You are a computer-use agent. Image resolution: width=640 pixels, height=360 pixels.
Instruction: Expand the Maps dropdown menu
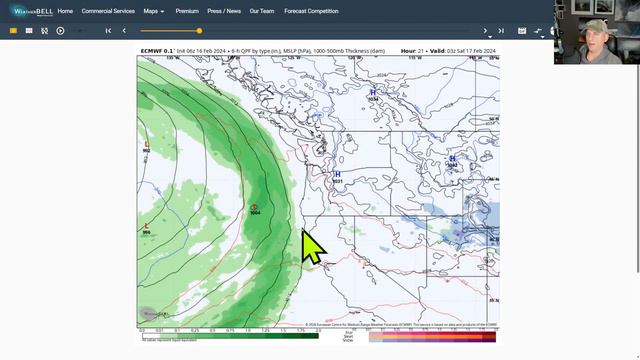[x=153, y=11]
